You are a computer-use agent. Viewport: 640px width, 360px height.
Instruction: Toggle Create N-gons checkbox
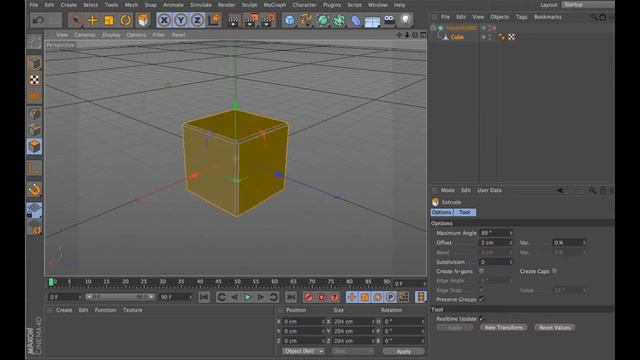click(482, 271)
